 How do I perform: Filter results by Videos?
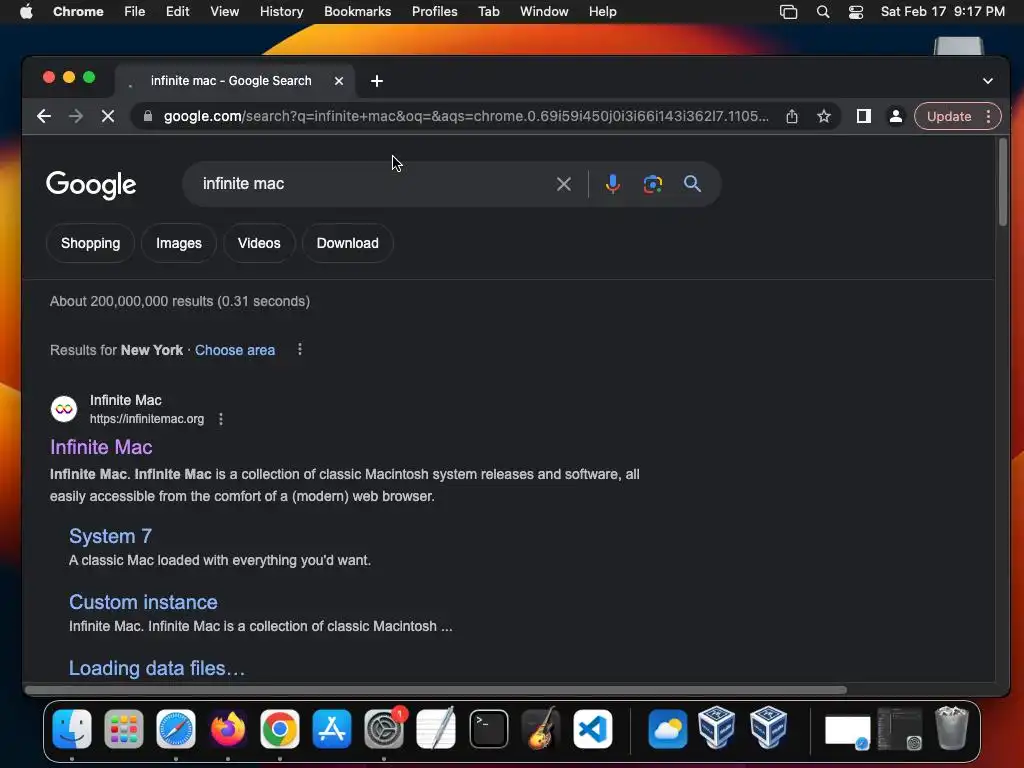(259, 244)
